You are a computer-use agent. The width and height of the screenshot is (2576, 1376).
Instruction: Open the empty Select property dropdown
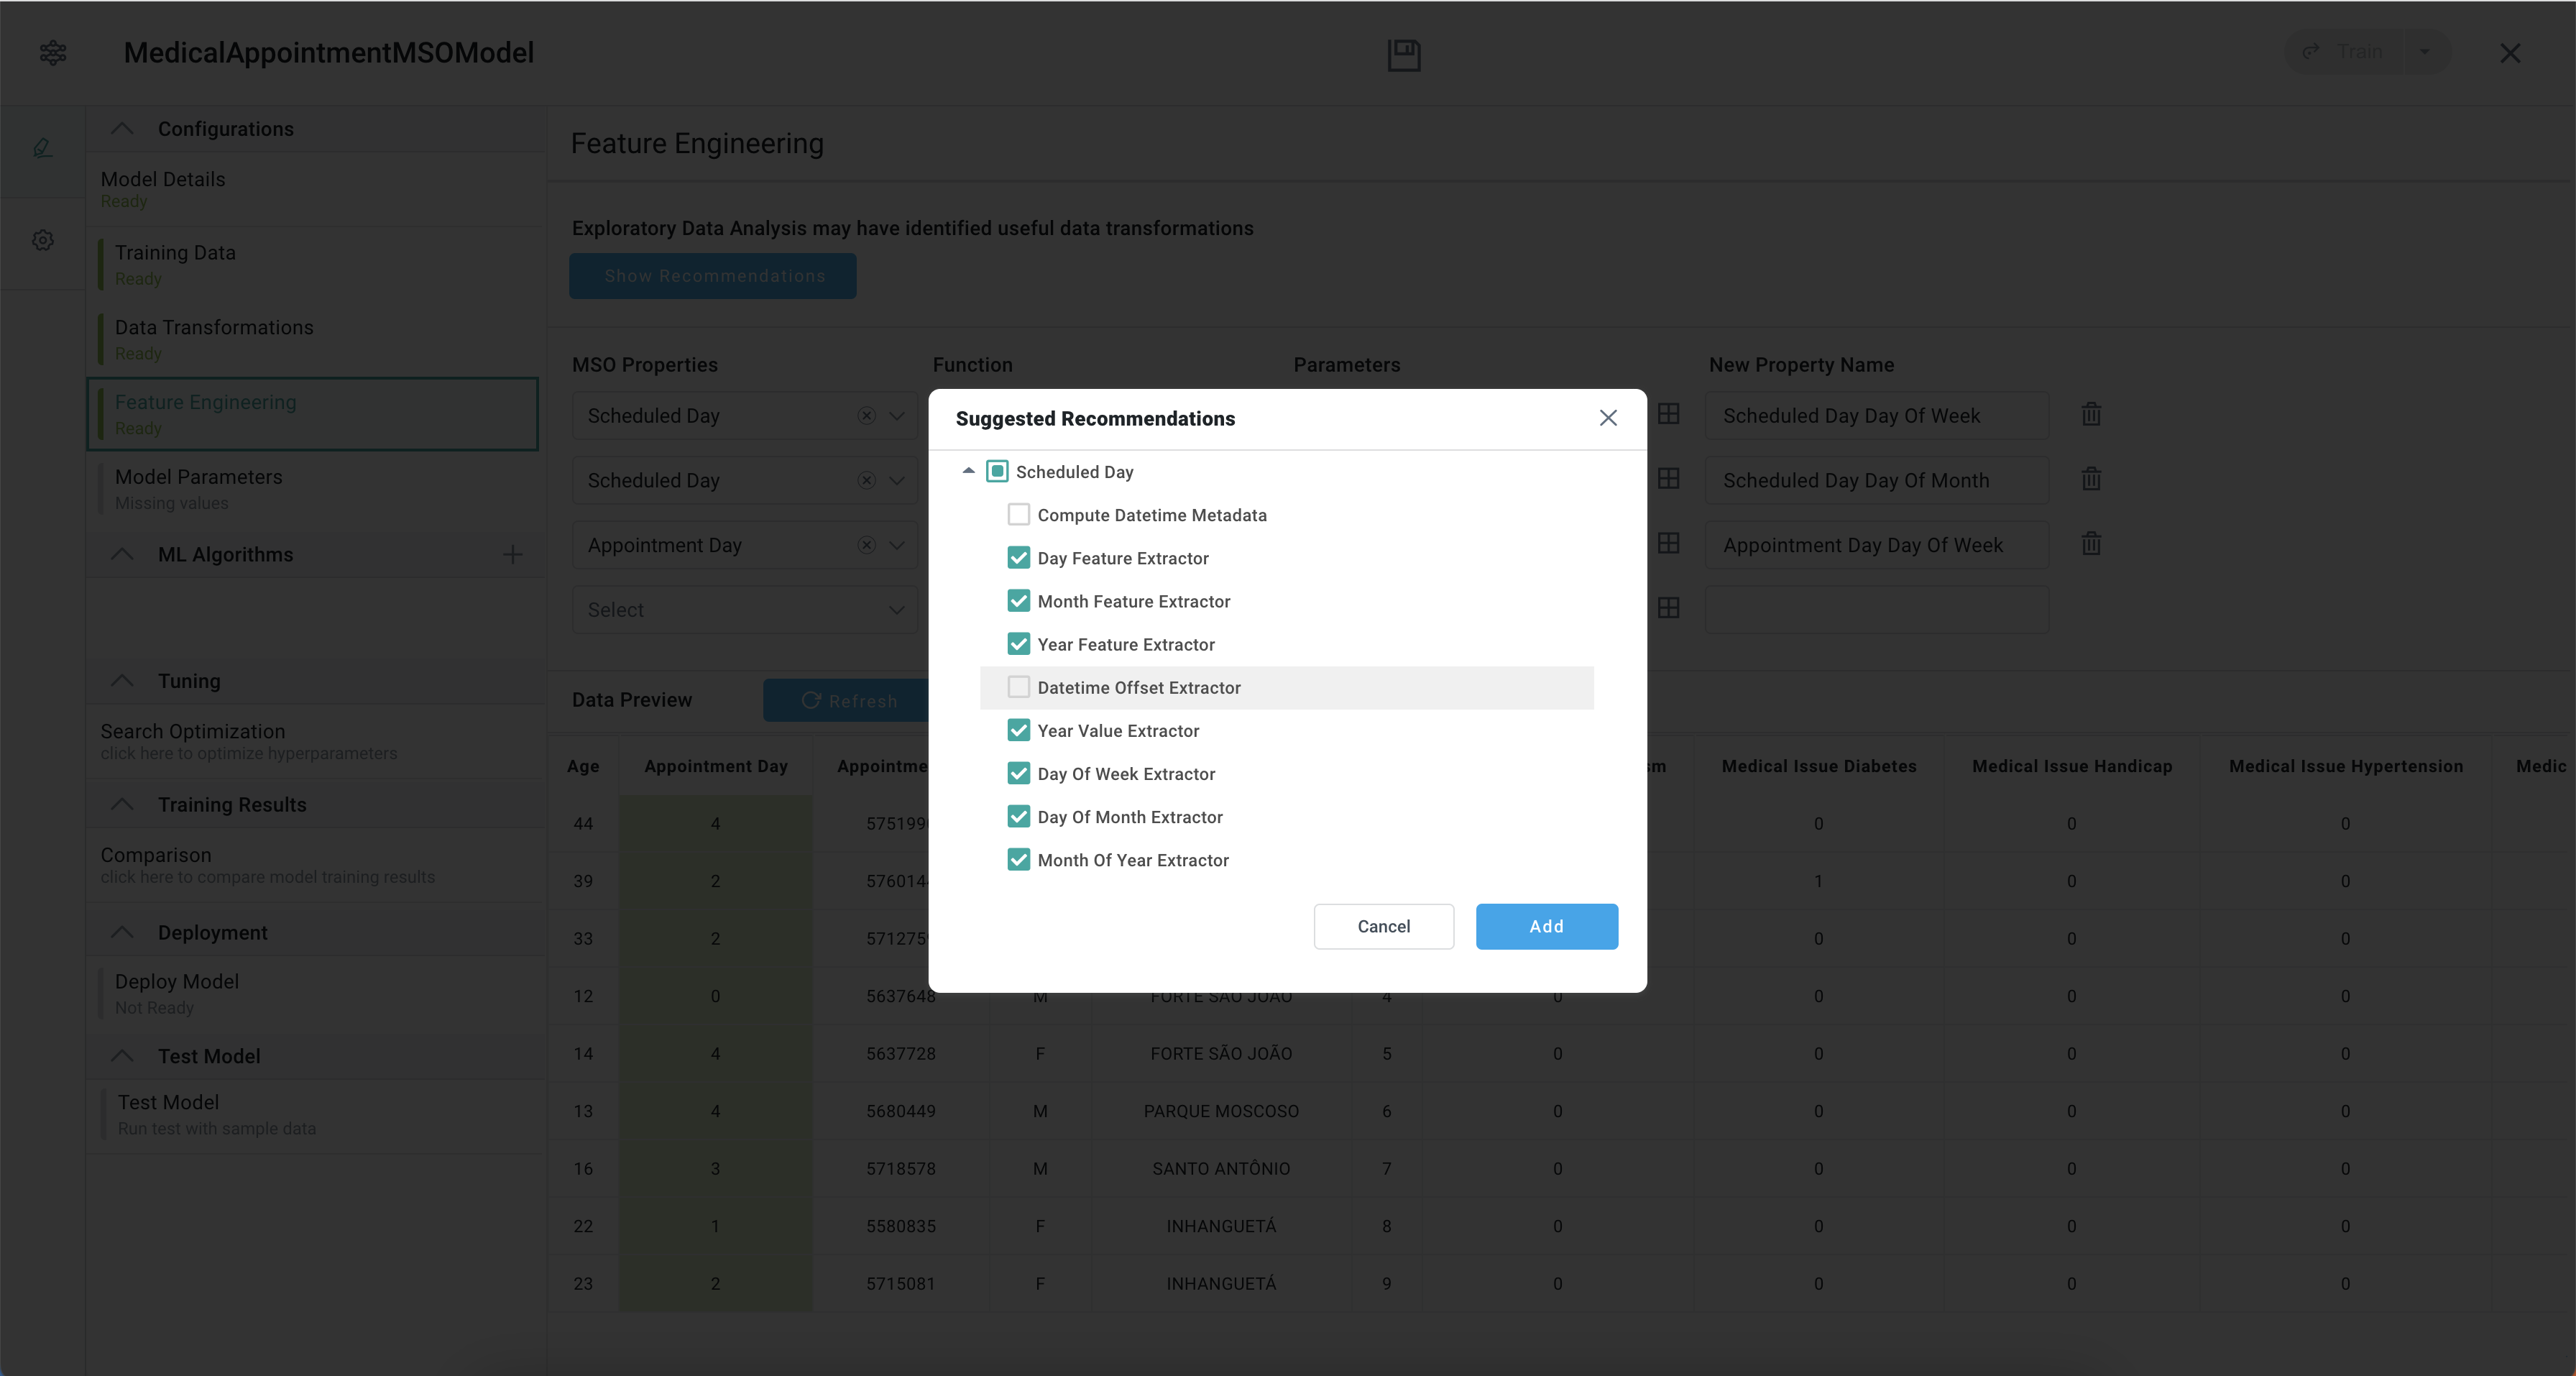tap(744, 610)
